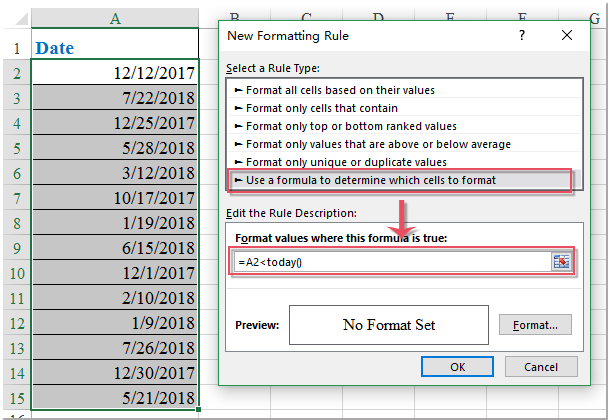Click the formula input field
The image size is (608, 420).
[x=390, y=261]
